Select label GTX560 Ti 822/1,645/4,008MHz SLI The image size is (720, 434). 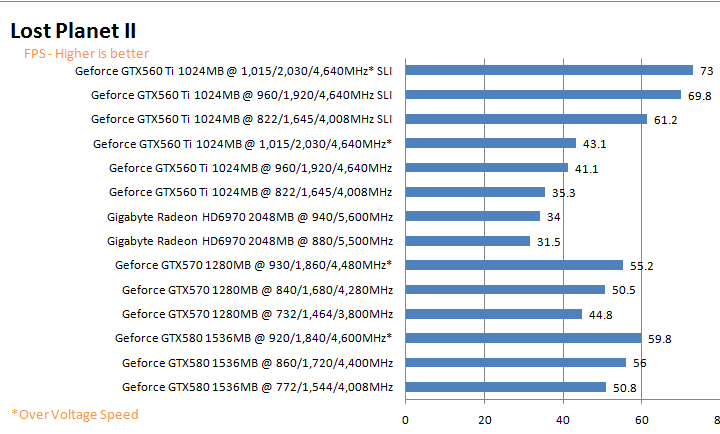[x=242, y=119]
